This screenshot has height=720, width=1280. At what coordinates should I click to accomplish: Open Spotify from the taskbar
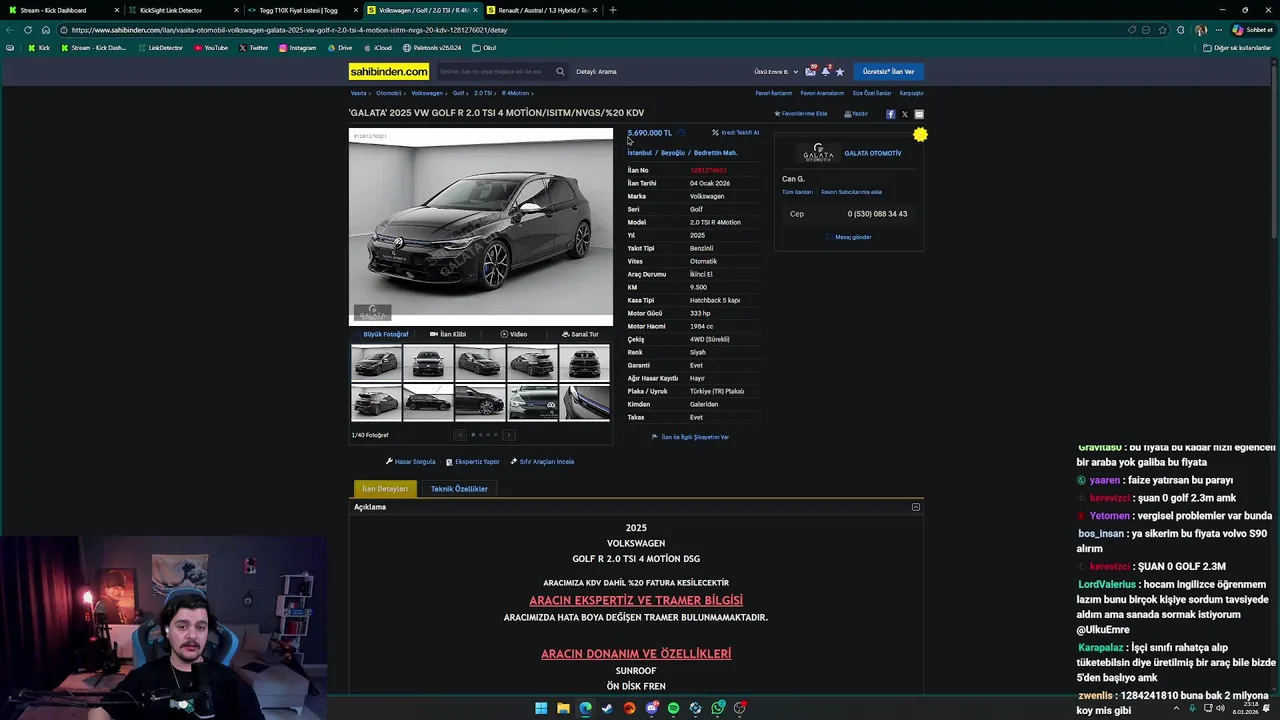(673, 708)
